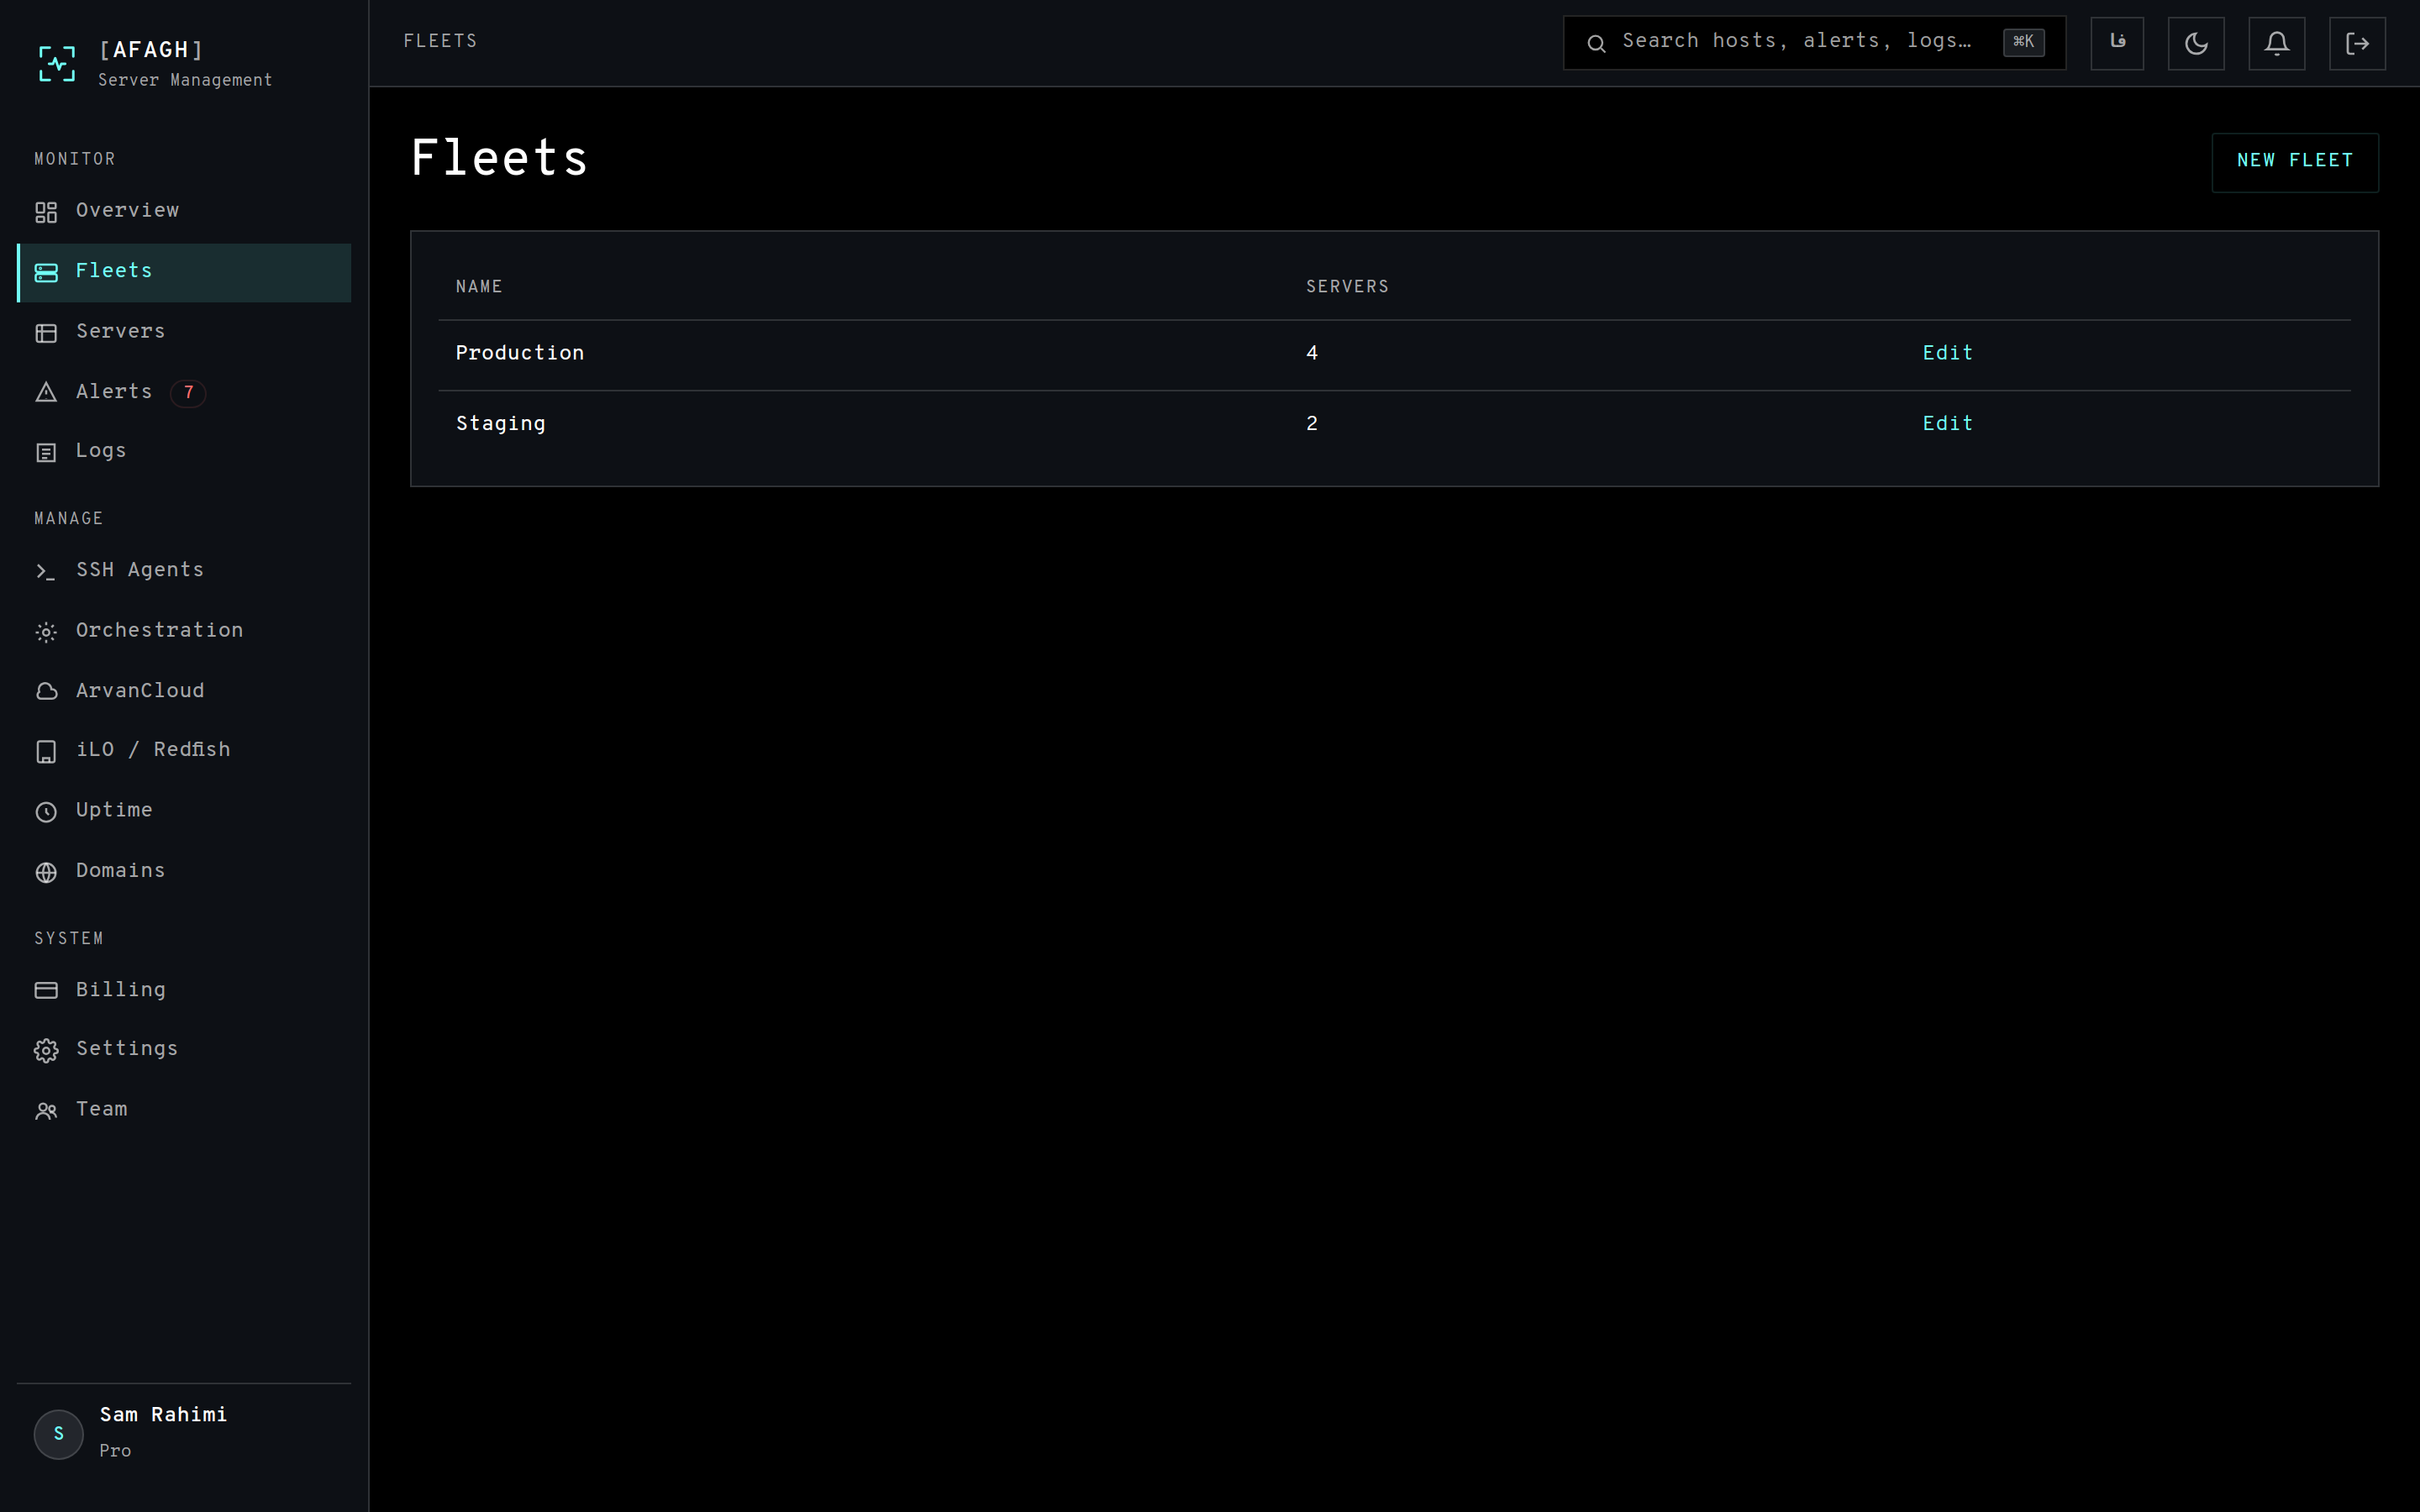2420x1512 pixels.
Task: Create a new fleet
Action: [x=2294, y=162]
